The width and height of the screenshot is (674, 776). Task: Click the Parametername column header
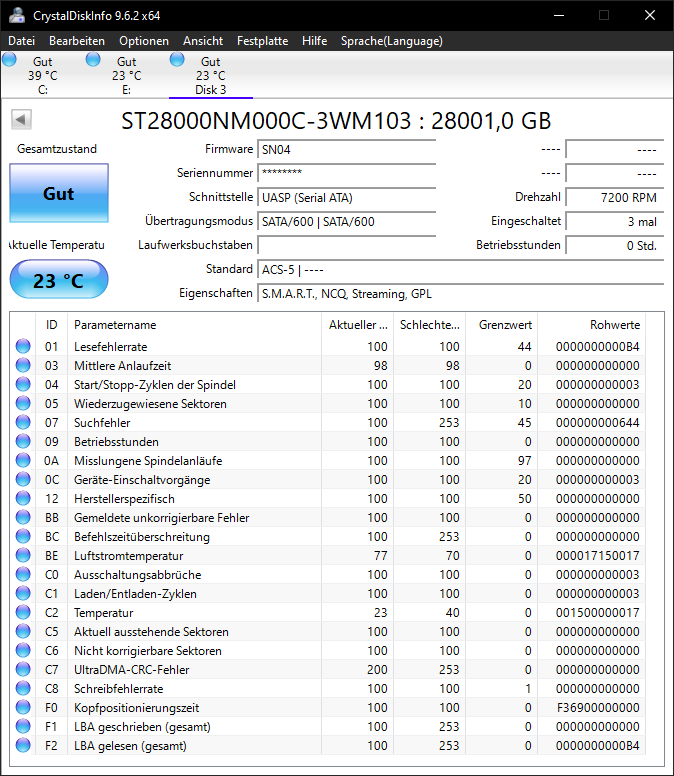point(194,325)
